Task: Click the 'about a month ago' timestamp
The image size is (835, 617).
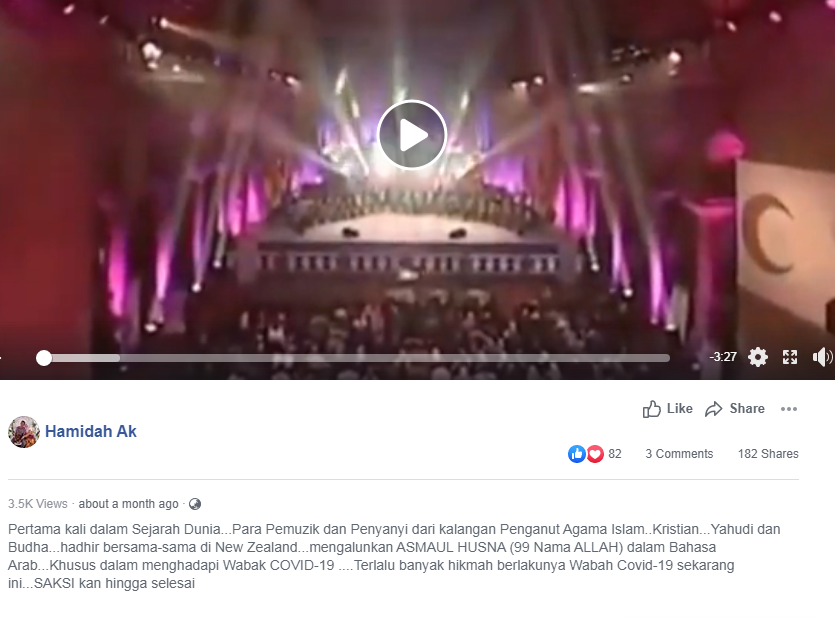Action: [128, 504]
